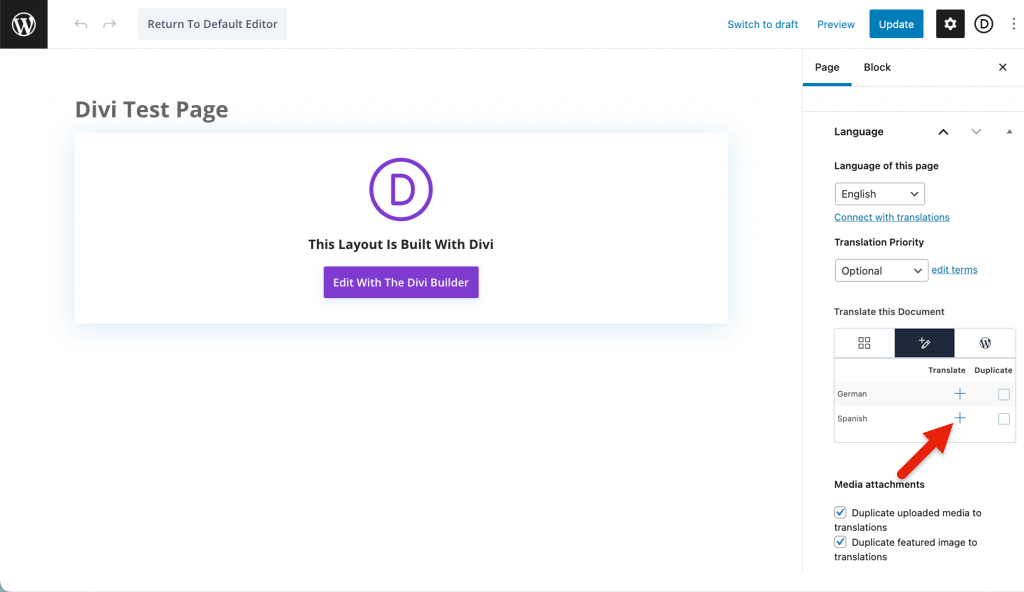Image resolution: width=1024 pixels, height=592 pixels.
Task: Click the edit terms link
Action: click(x=954, y=270)
